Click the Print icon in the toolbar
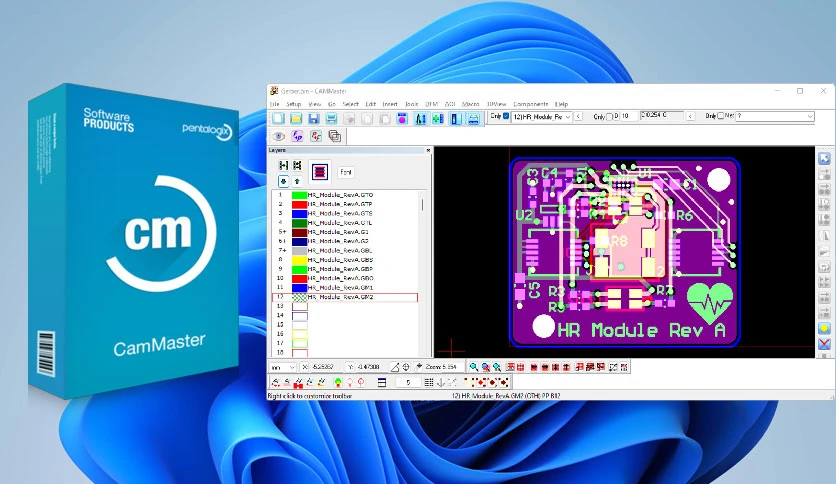836x484 pixels. coord(331,118)
